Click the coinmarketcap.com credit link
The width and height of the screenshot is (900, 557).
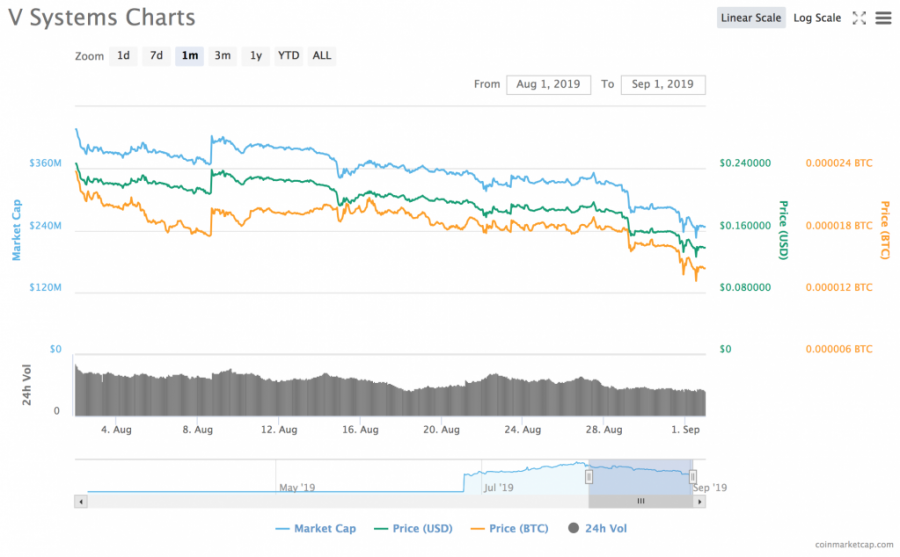pos(854,544)
